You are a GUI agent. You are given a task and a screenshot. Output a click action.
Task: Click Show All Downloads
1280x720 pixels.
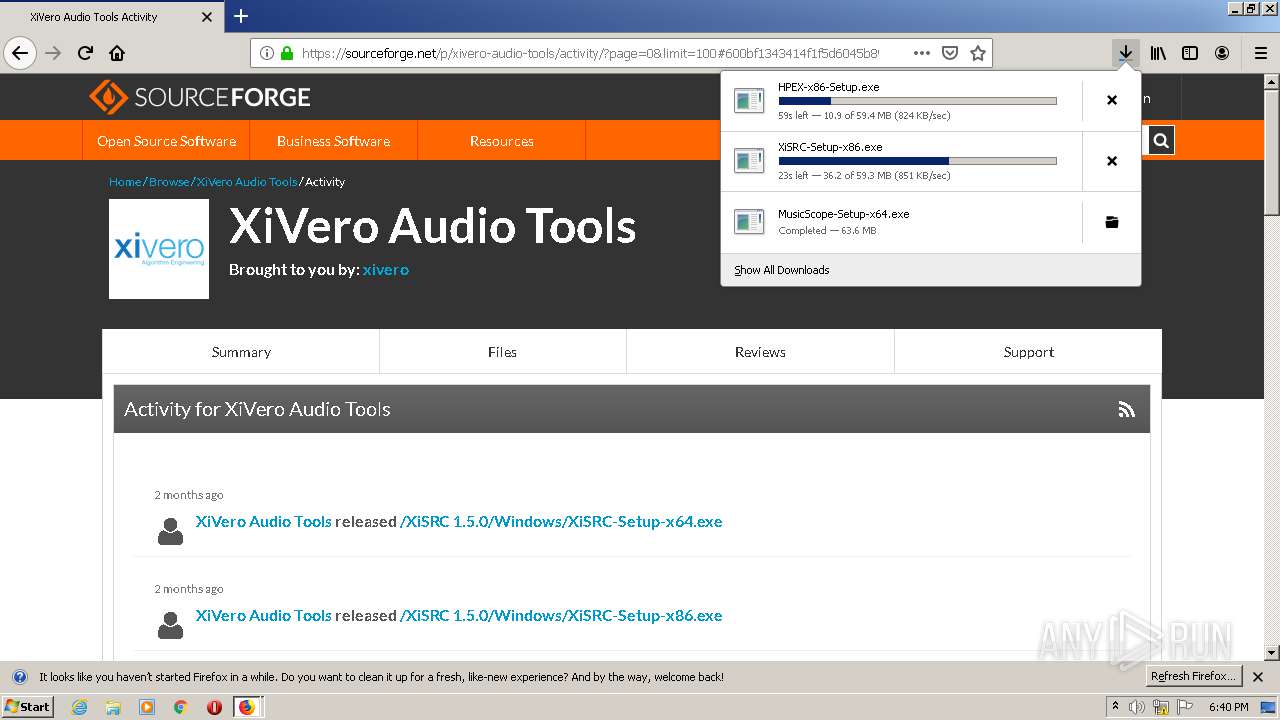click(x=781, y=270)
